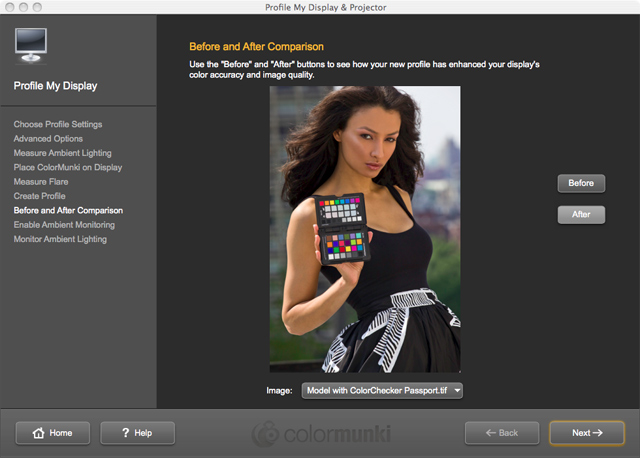The height and width of the screenshot is (458, 640).
Task: Click the Before and After Comparison title
Action: click(x=256, y=47)
